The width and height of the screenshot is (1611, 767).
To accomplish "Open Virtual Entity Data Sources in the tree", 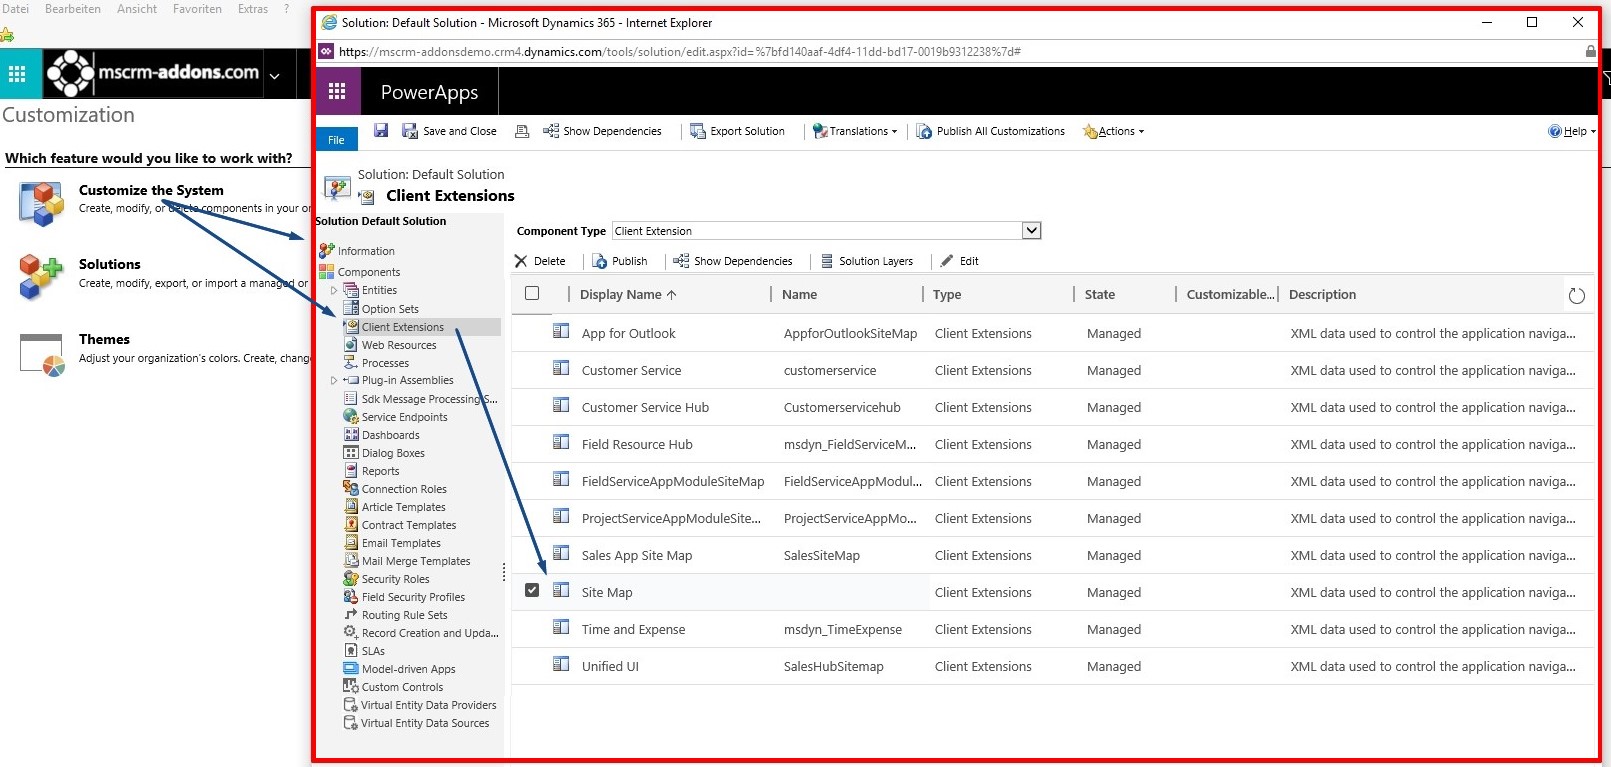I will pos(425,723).
